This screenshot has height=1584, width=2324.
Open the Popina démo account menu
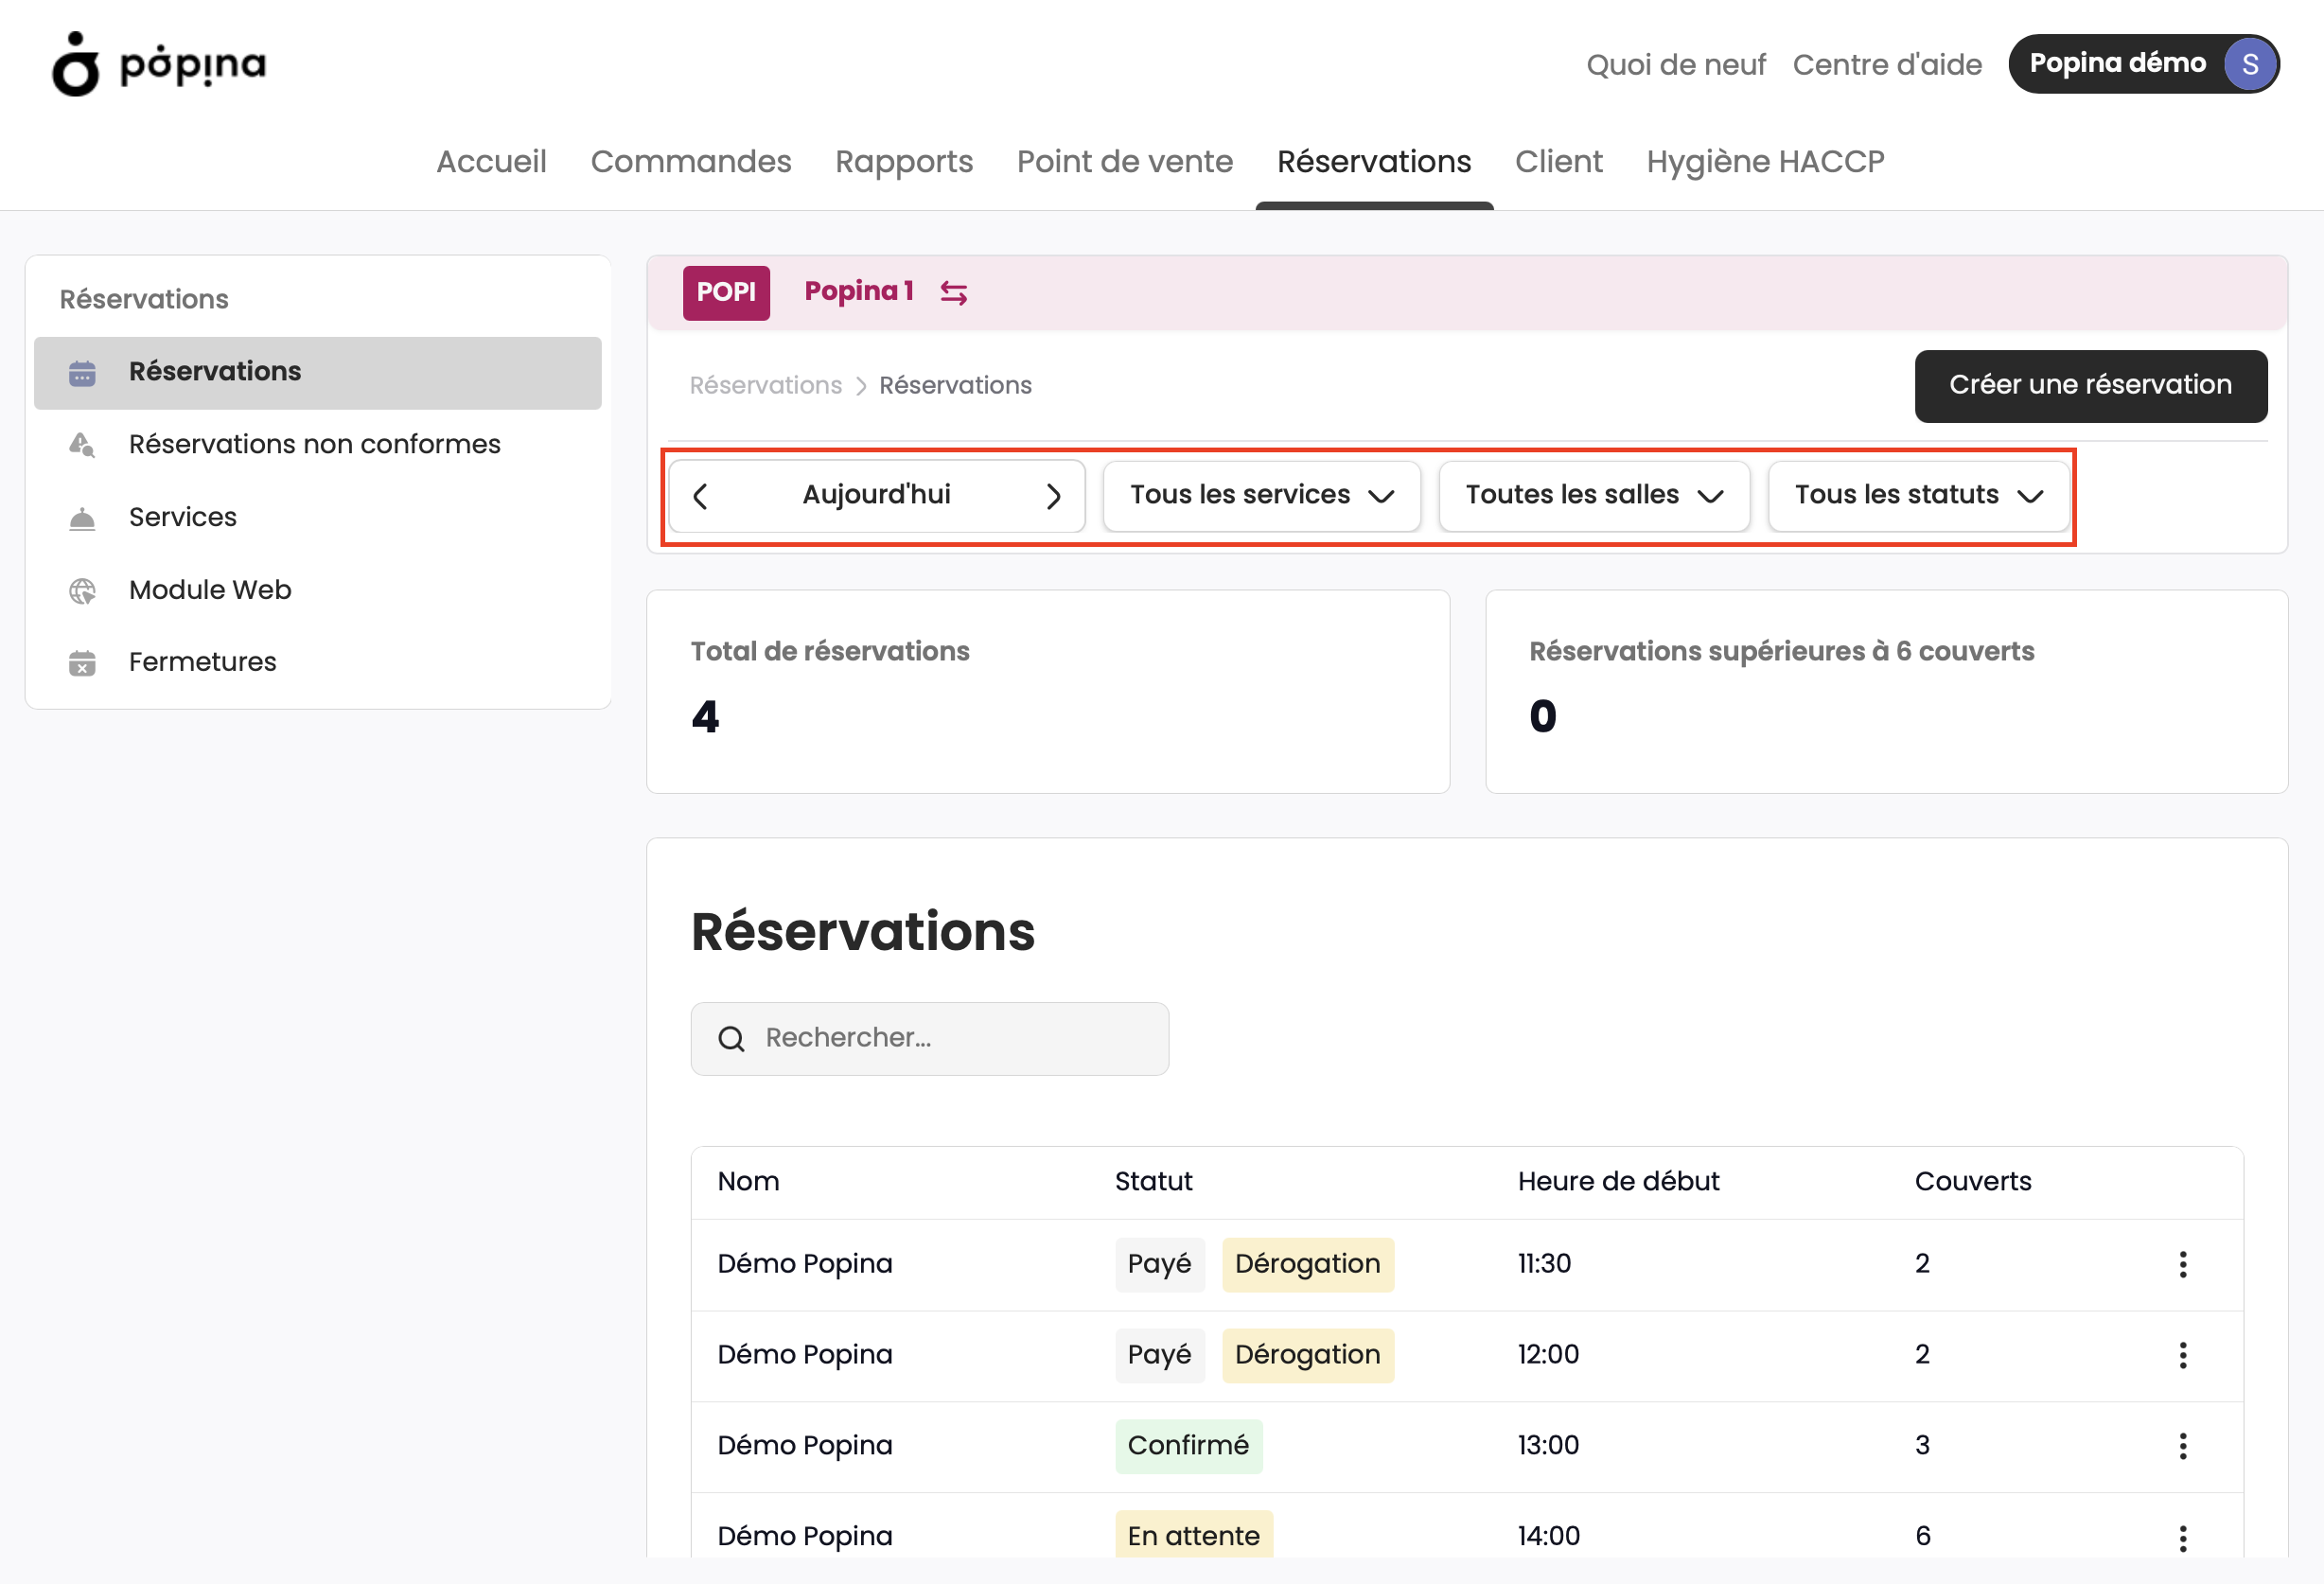(2144, 64)
